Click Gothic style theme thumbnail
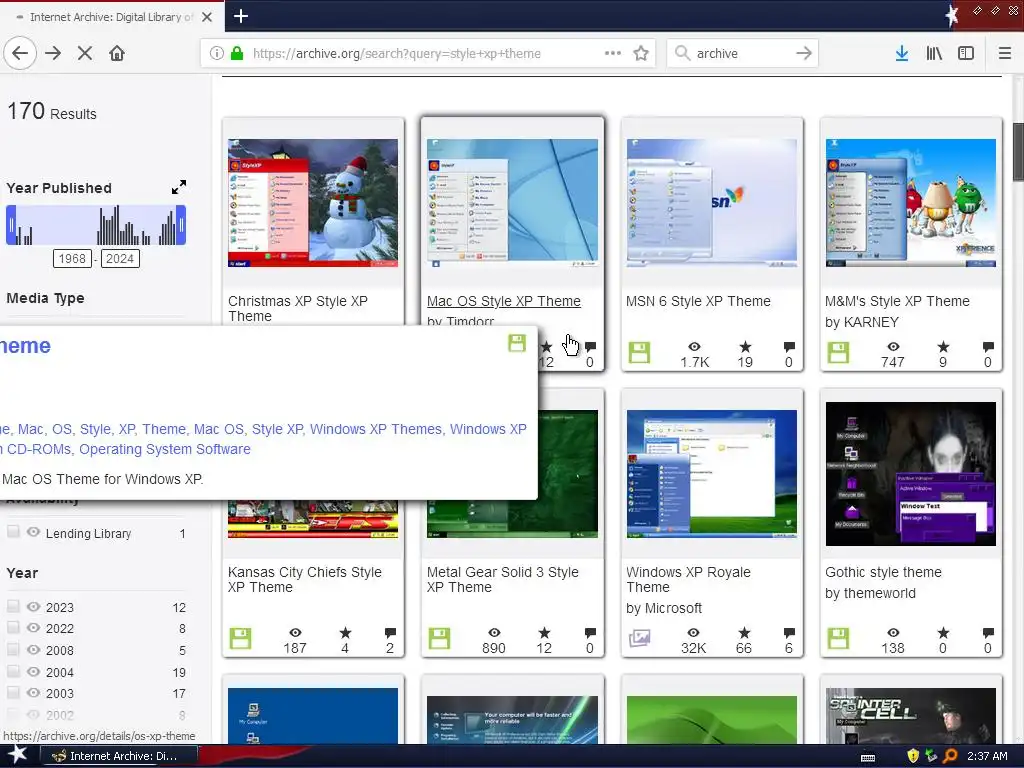1024x768 pixels. [x=910, y=473]
